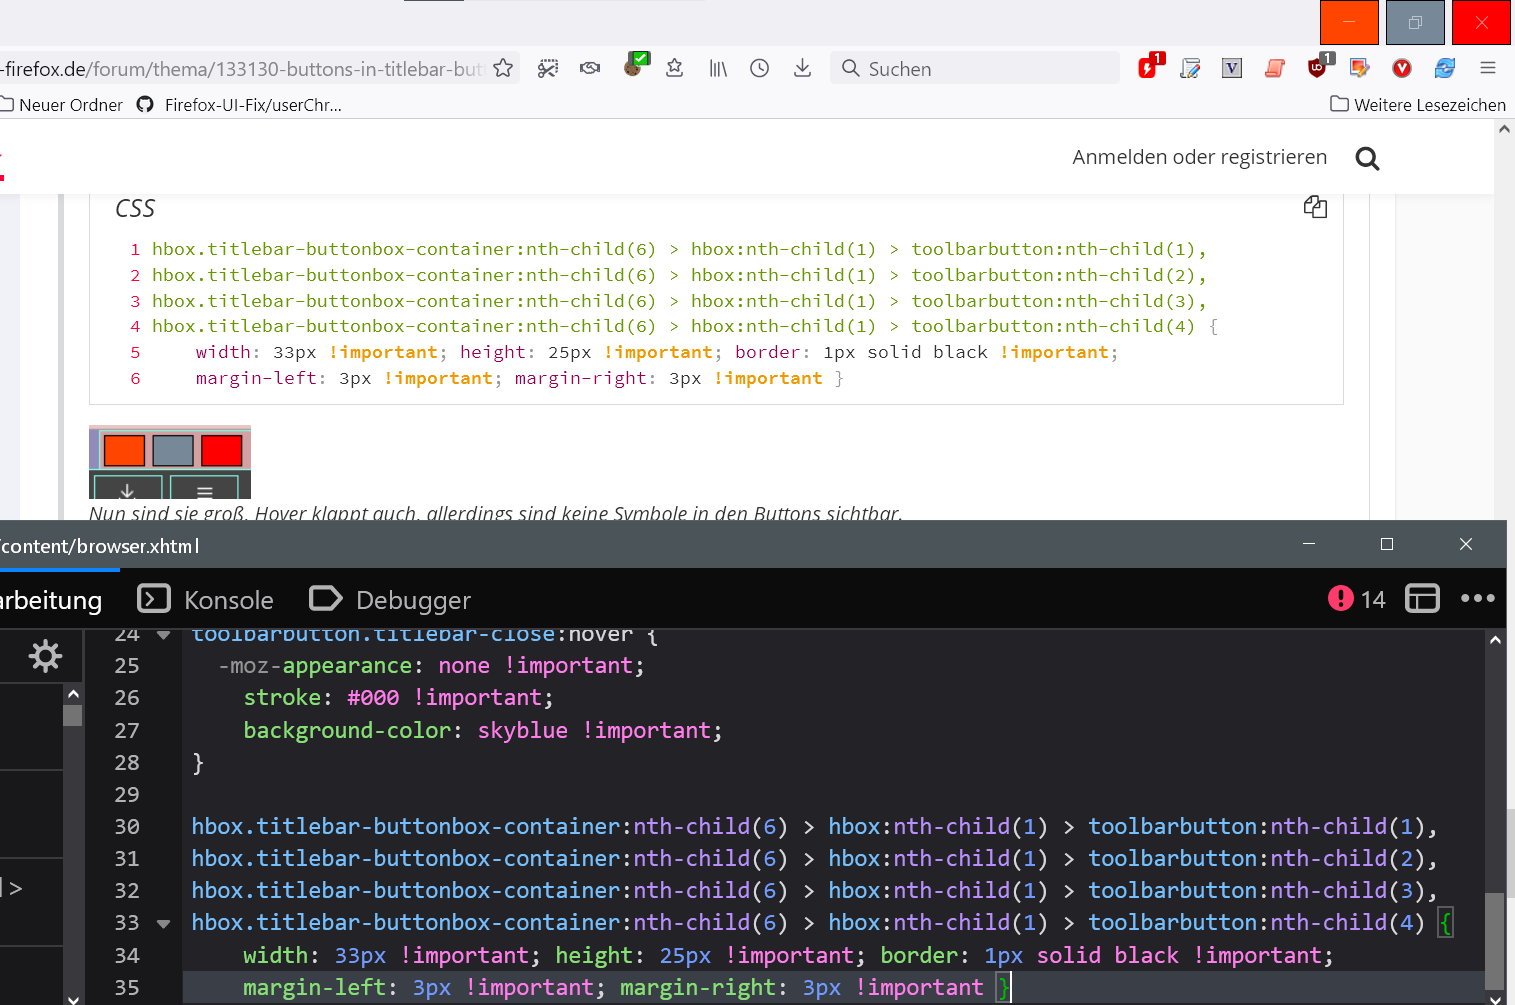Viewport: 1515px width, 1005px height.
Task: Open devtools three-dot options menu
Action: 1477,599
